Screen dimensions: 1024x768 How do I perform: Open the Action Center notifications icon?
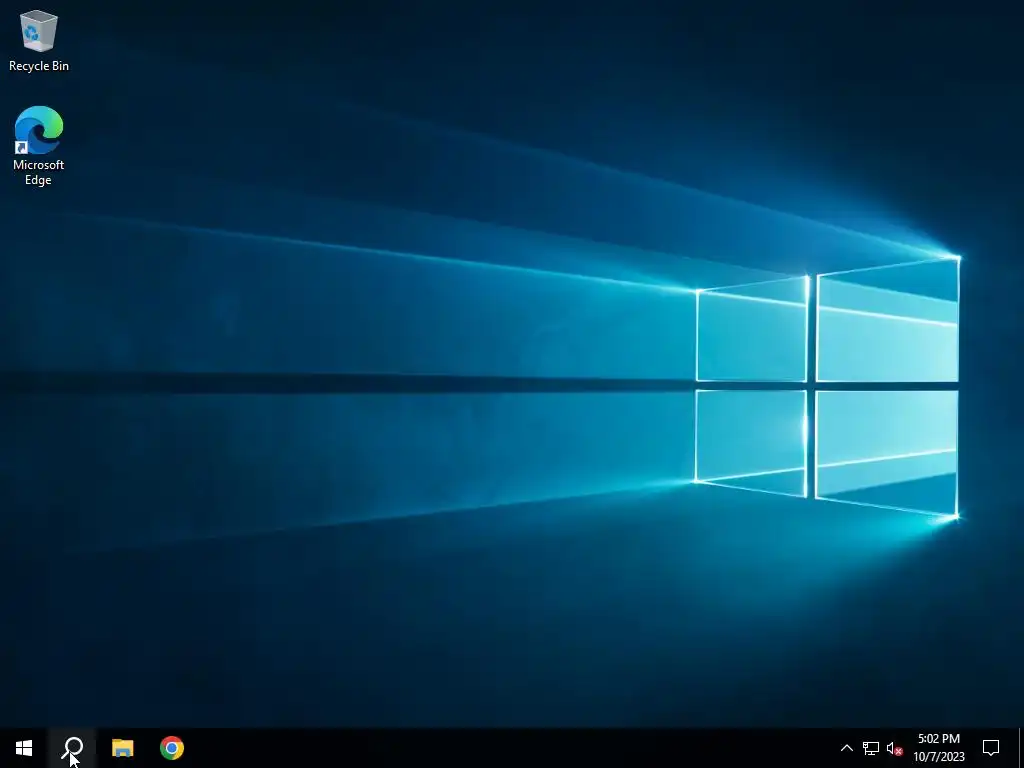click(x=991, y=748)
